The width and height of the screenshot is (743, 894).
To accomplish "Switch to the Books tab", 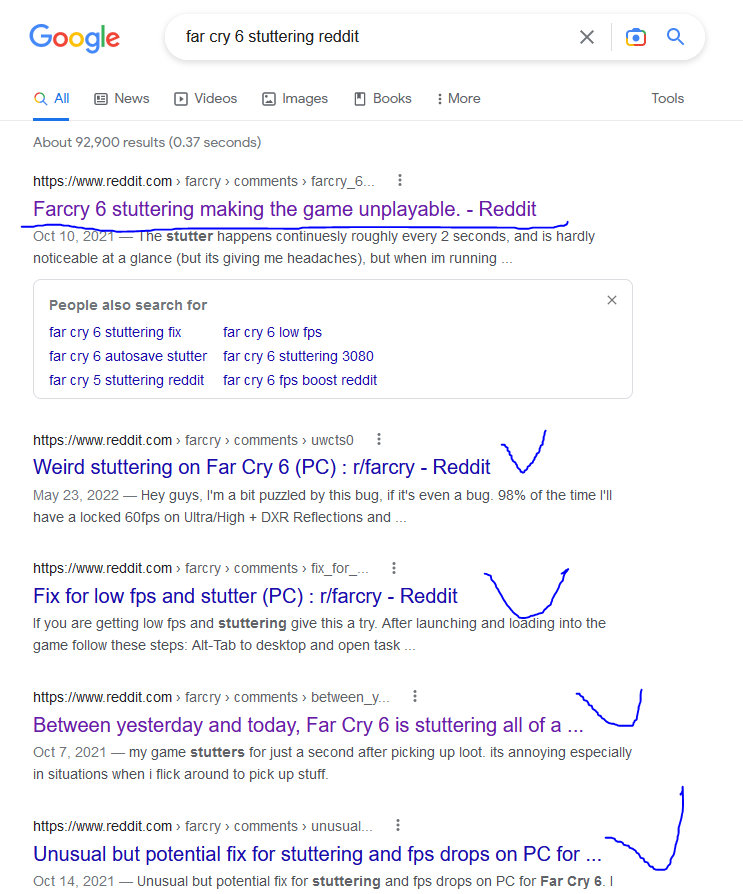I will (382, 98).
